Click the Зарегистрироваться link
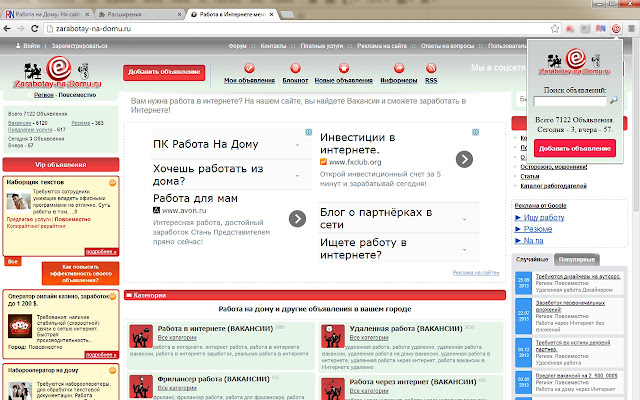 (x=79, y=46)
